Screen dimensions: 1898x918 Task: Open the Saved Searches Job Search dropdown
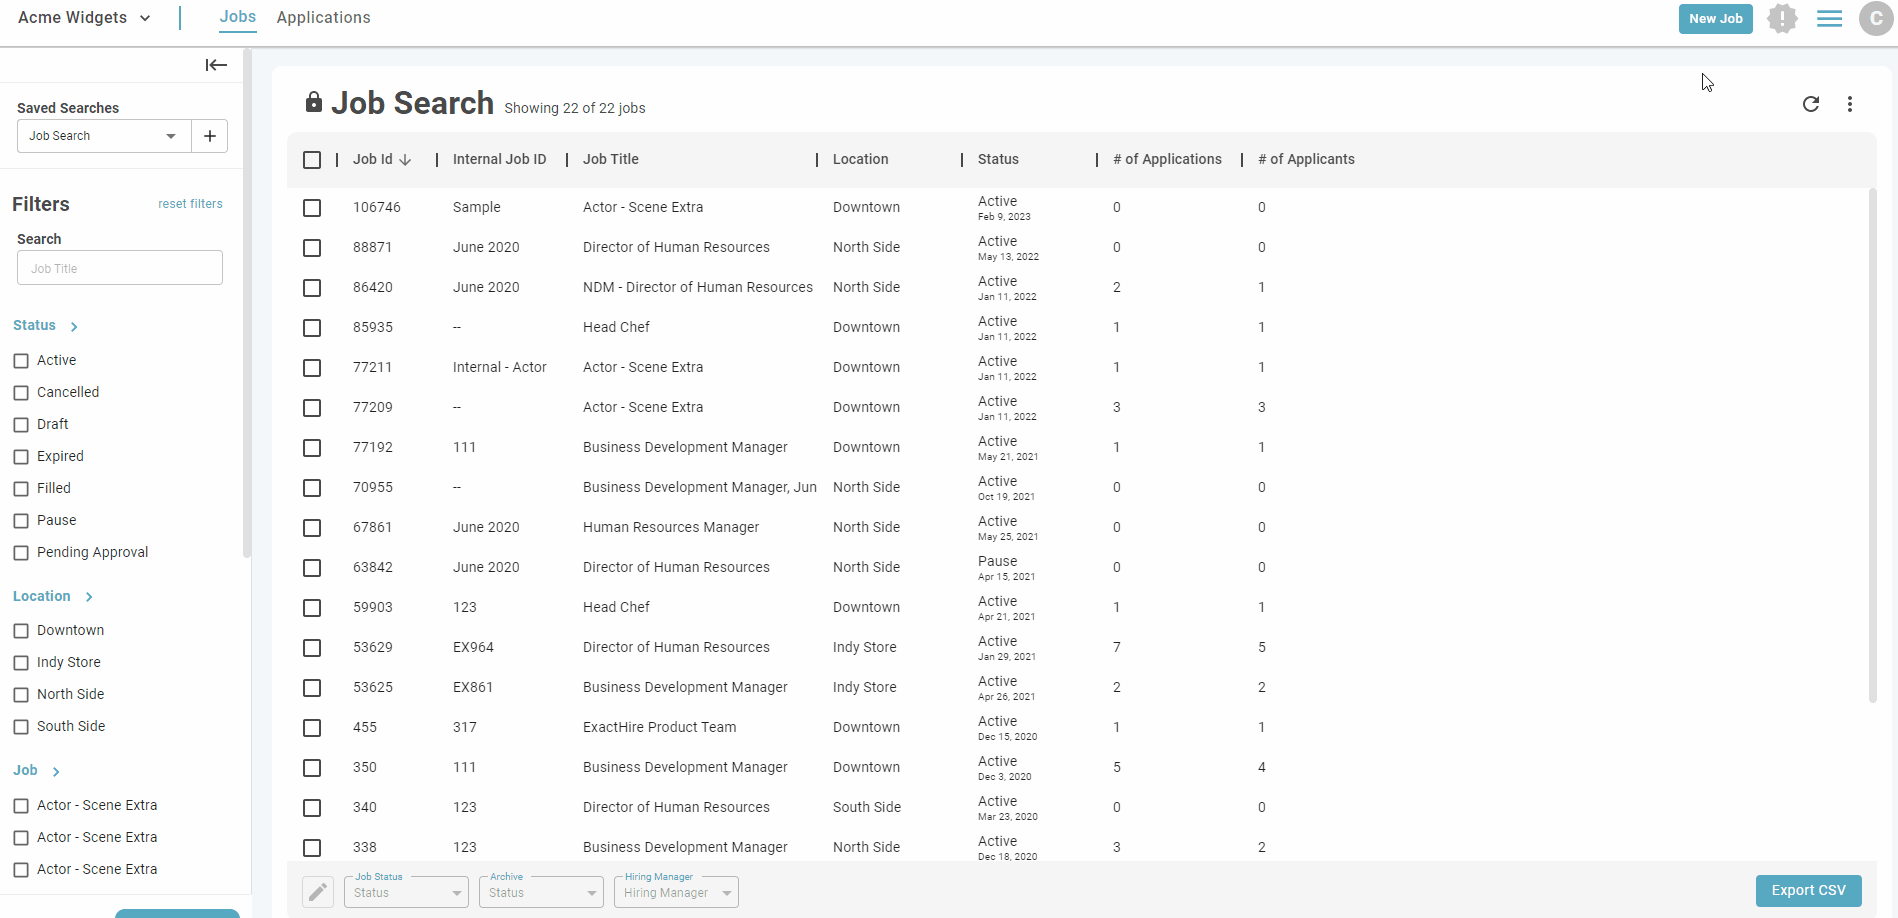[104, 136]
